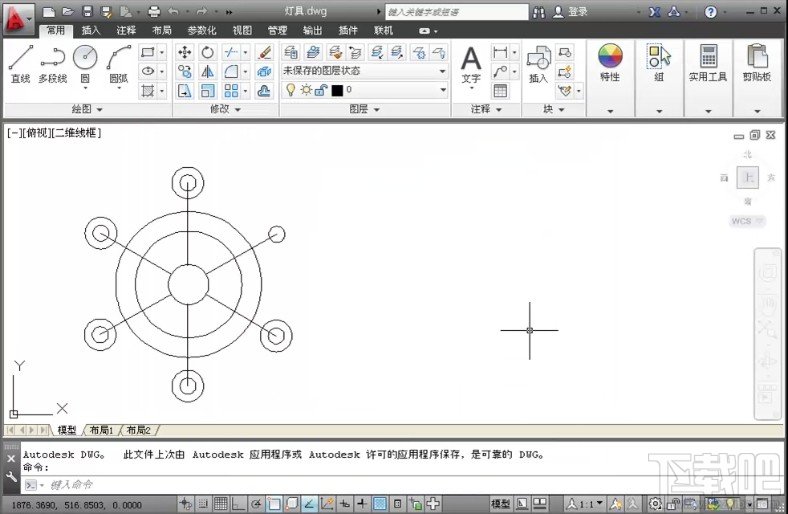
Task: Toggle Polar tracking in status bar
Action: [x=256, y=503]
